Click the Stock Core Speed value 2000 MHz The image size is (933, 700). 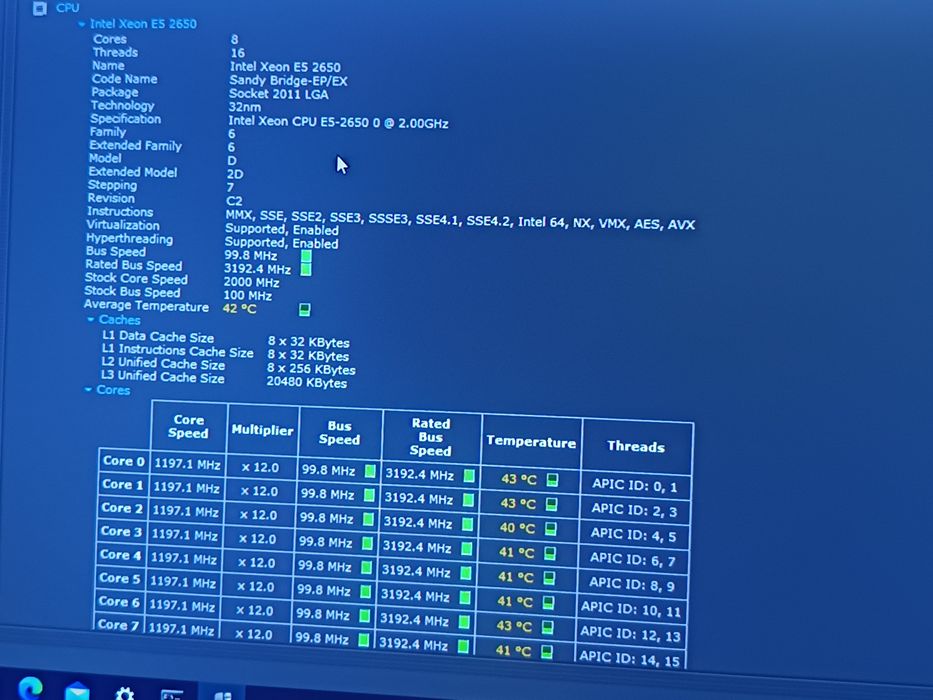point(251,282)
